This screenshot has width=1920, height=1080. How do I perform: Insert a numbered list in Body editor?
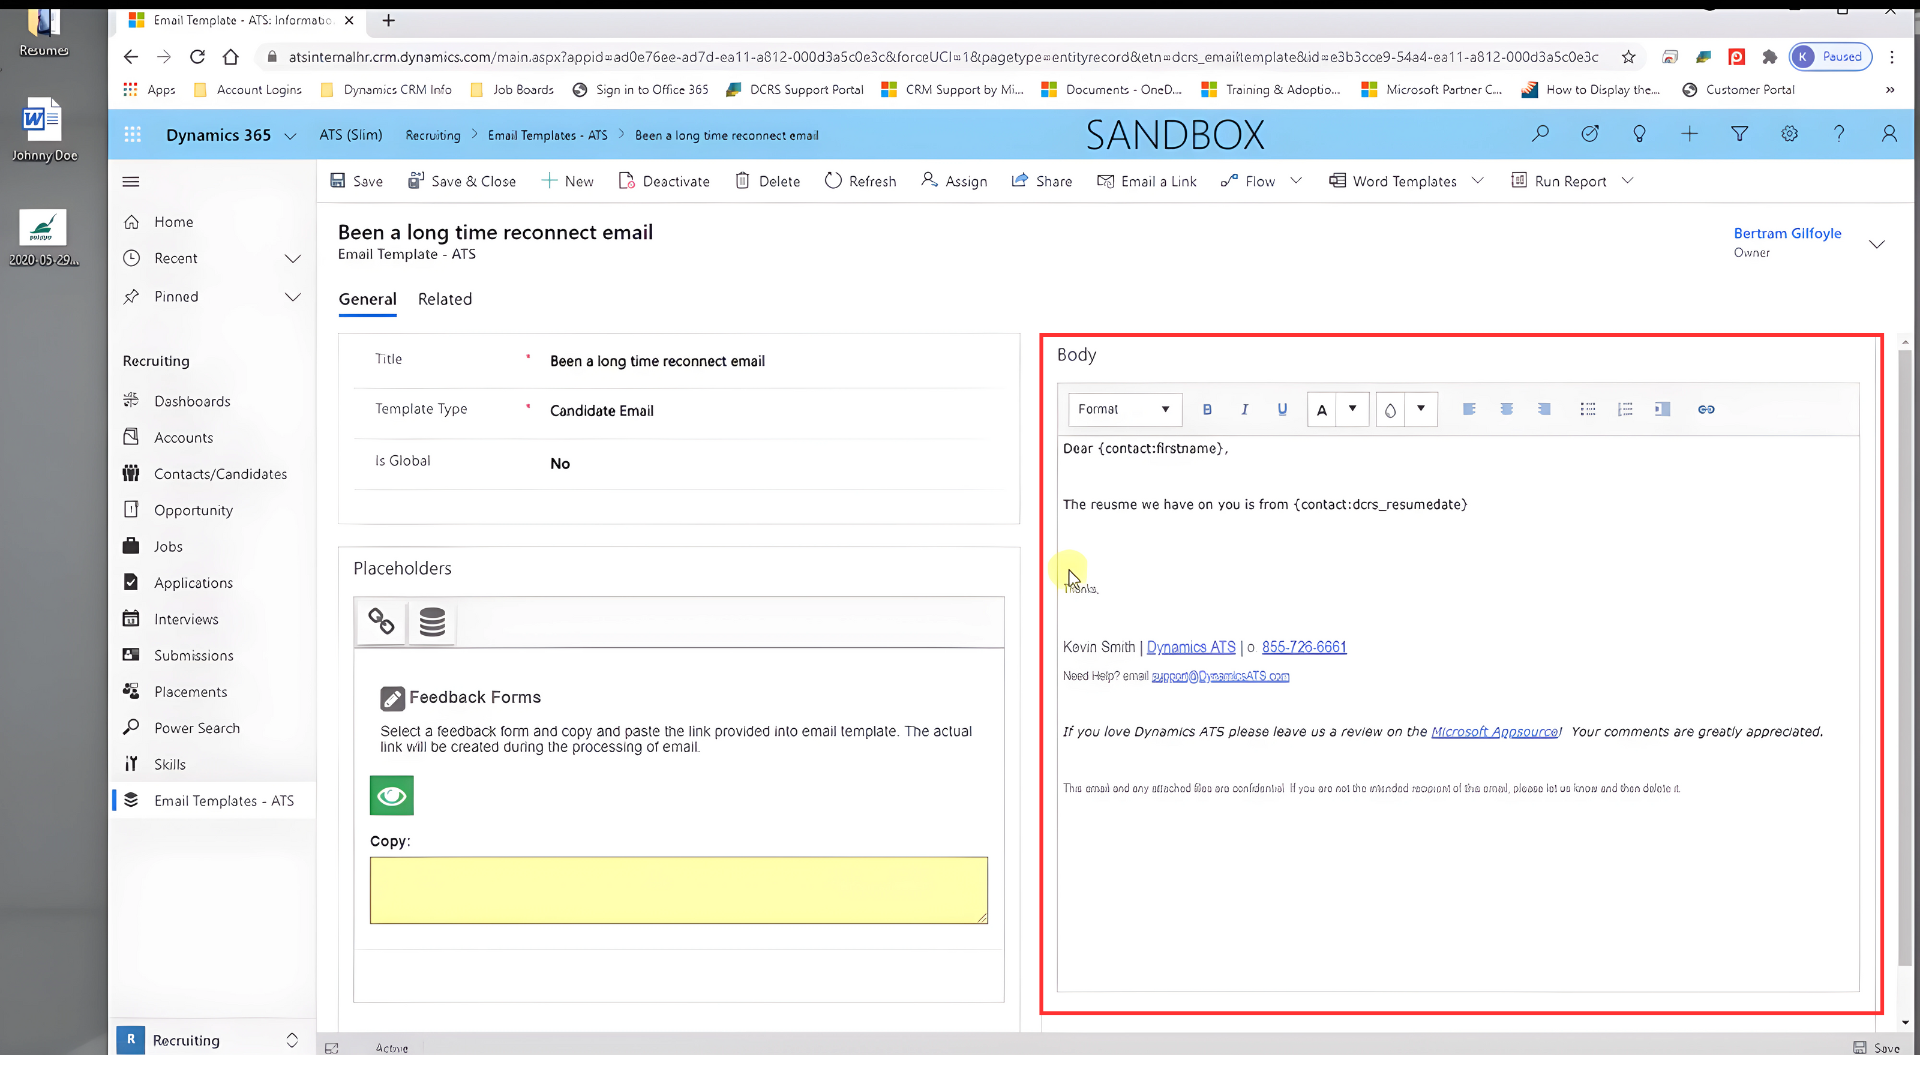tap(1625, 409)
